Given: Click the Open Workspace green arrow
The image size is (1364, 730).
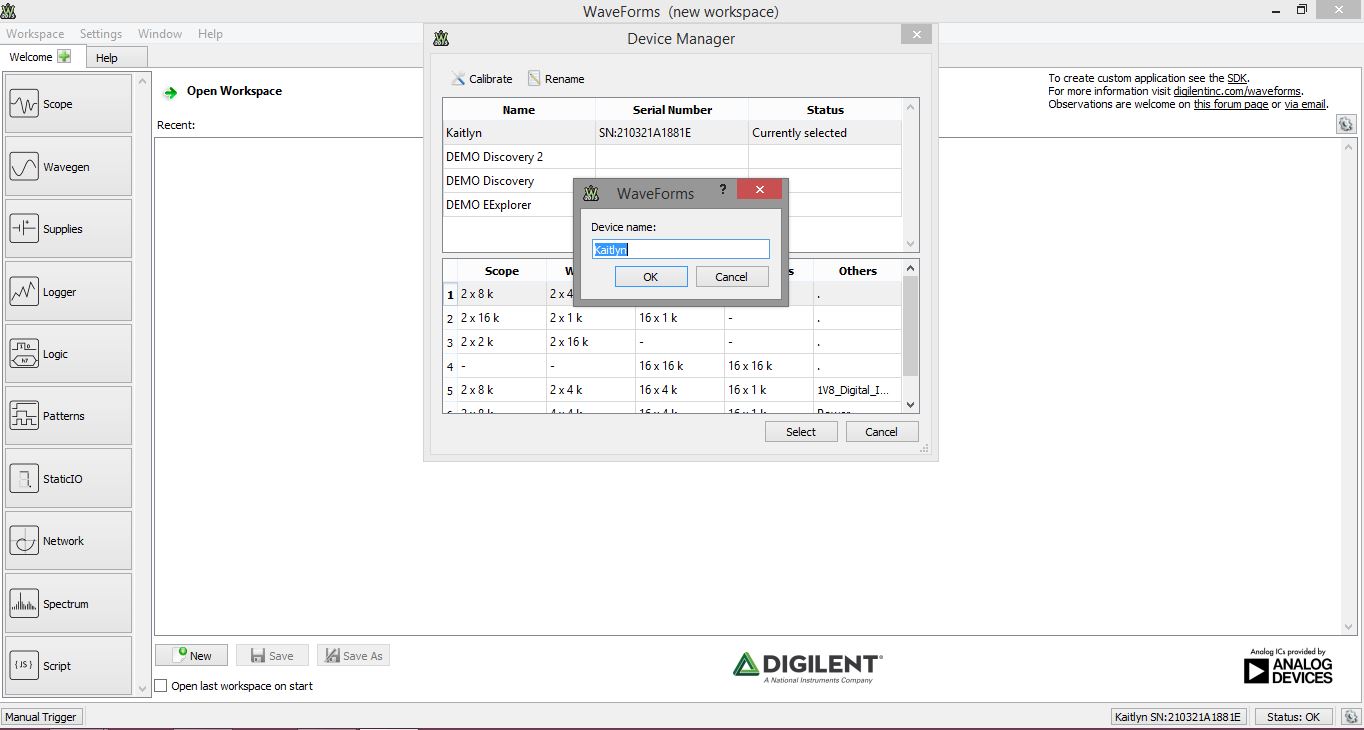Looking at the screenshot, I should (x=170, y=92).
